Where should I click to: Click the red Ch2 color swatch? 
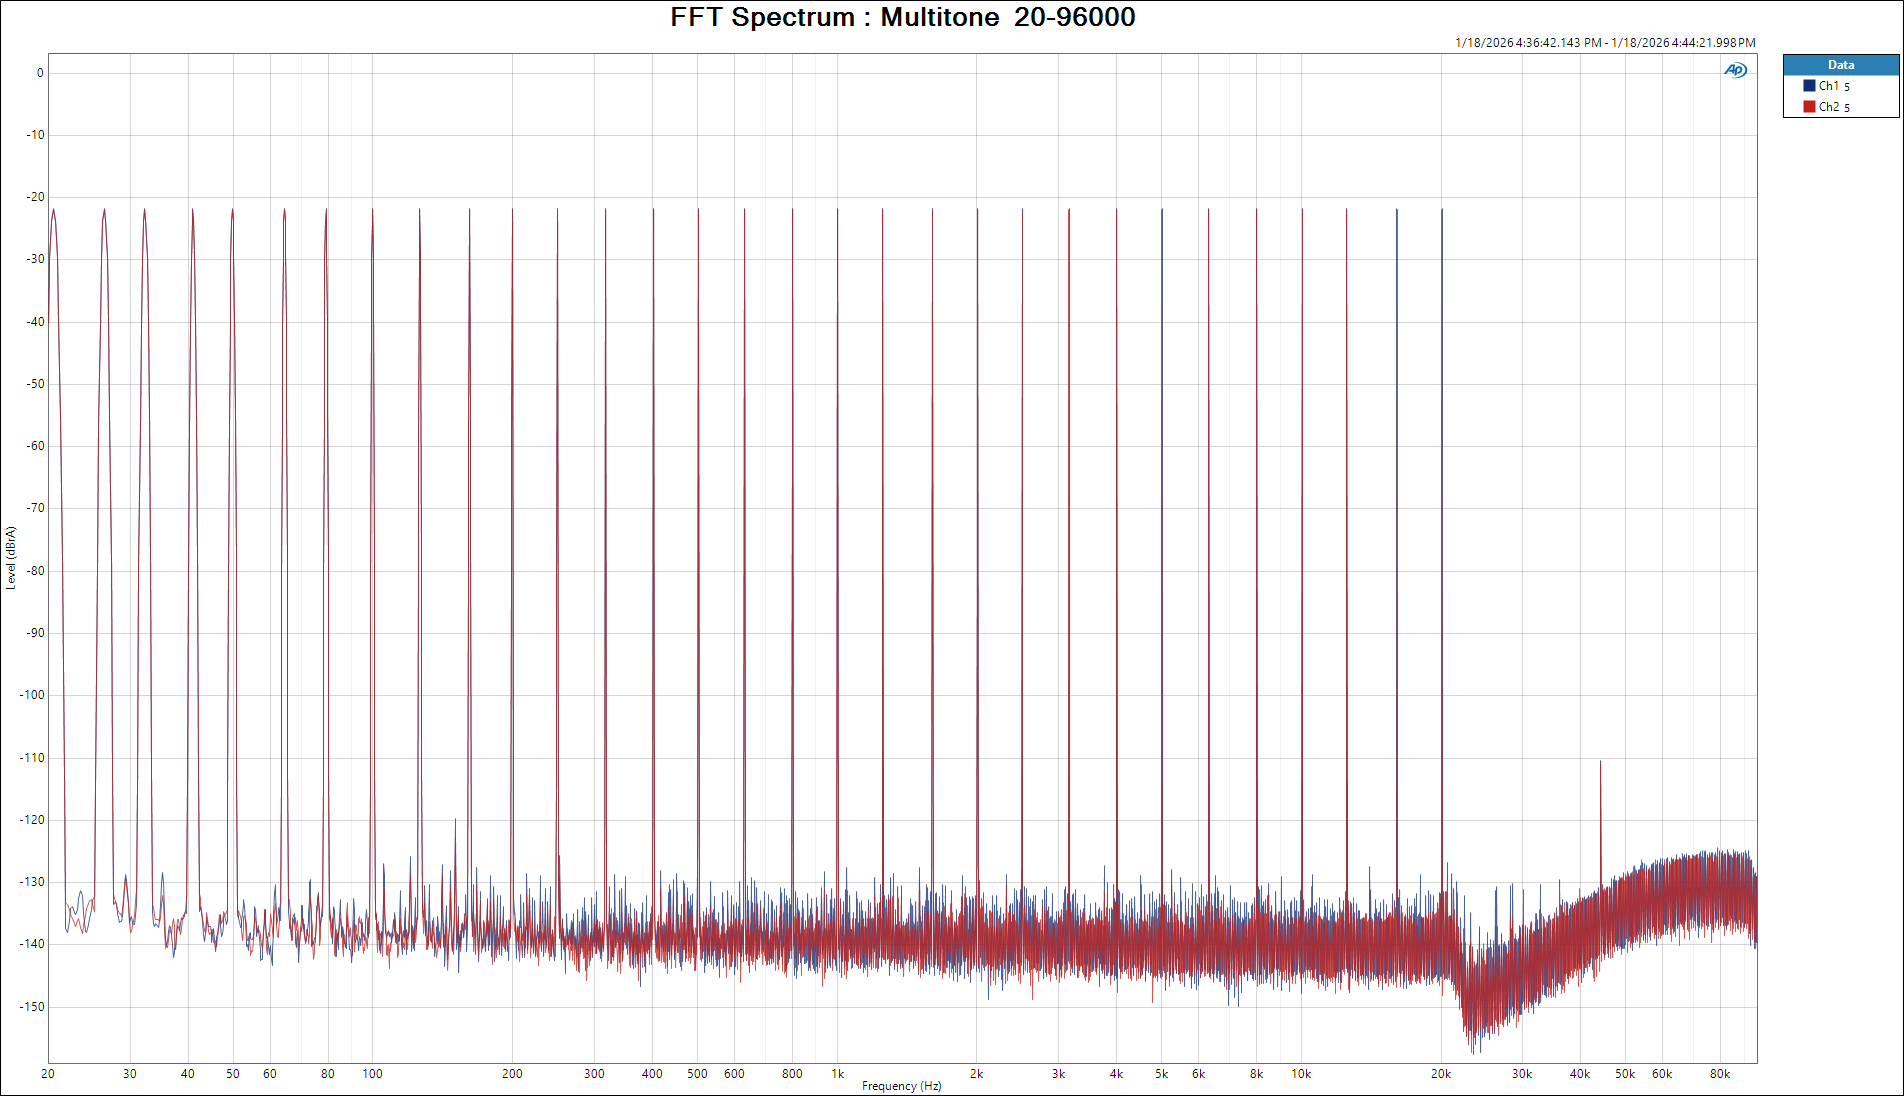point(1809,107)
